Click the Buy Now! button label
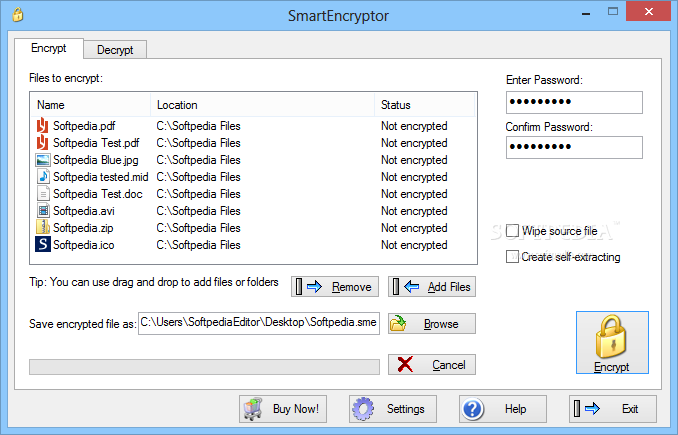678x435 pixels. 296,409
